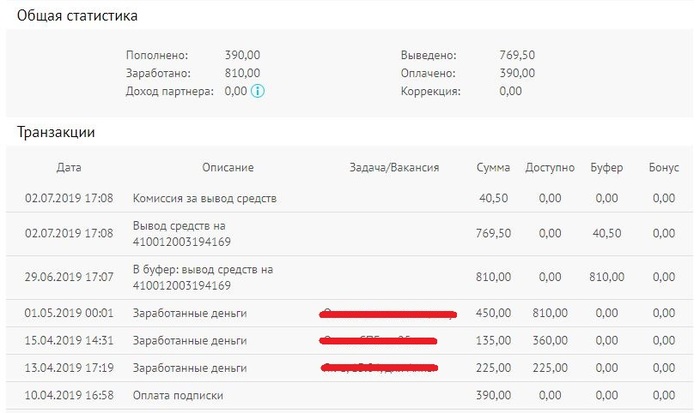Open redacted task link in 15.04.2019 row
The height and width of the screenshot is (413, 700).
tap(380, 341)
